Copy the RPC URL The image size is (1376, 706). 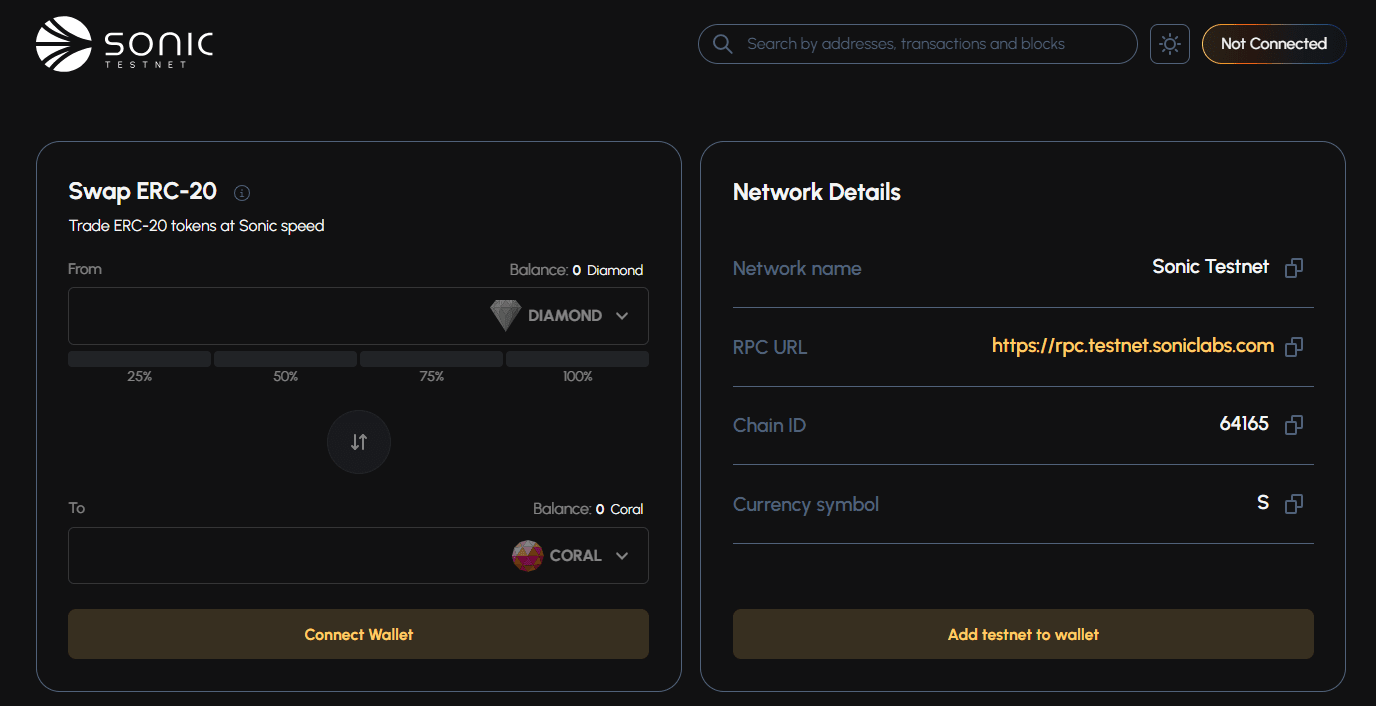pos(1293,347)
